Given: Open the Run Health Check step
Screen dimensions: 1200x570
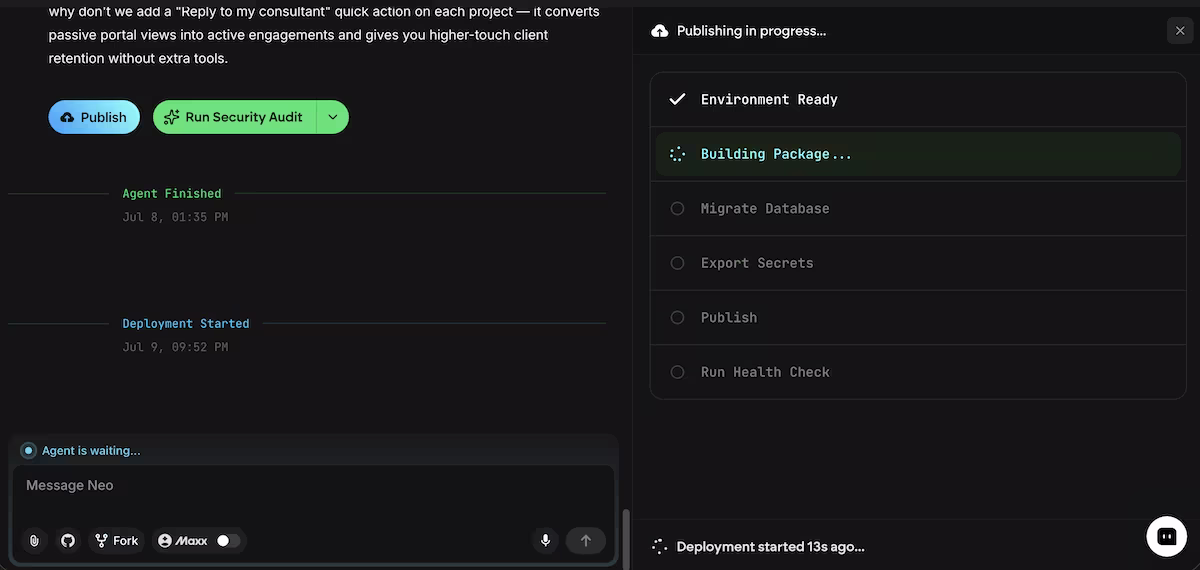Looking at the screenshot, I should point(918,372).
